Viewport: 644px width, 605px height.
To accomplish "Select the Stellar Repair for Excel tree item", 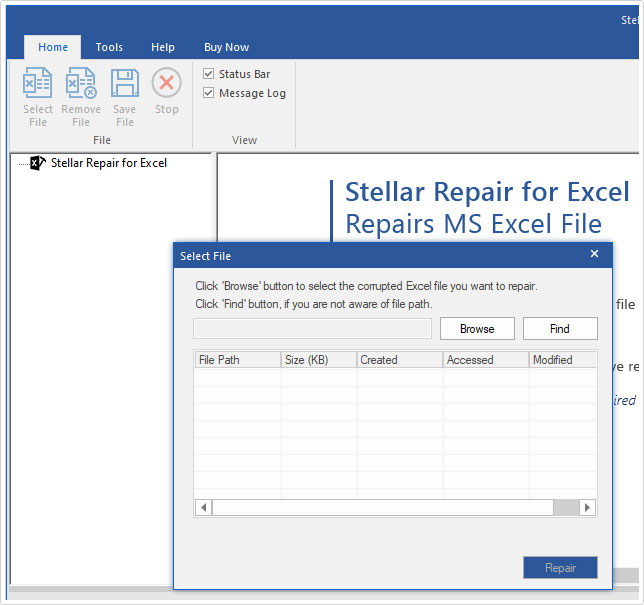I will [108, 163].
